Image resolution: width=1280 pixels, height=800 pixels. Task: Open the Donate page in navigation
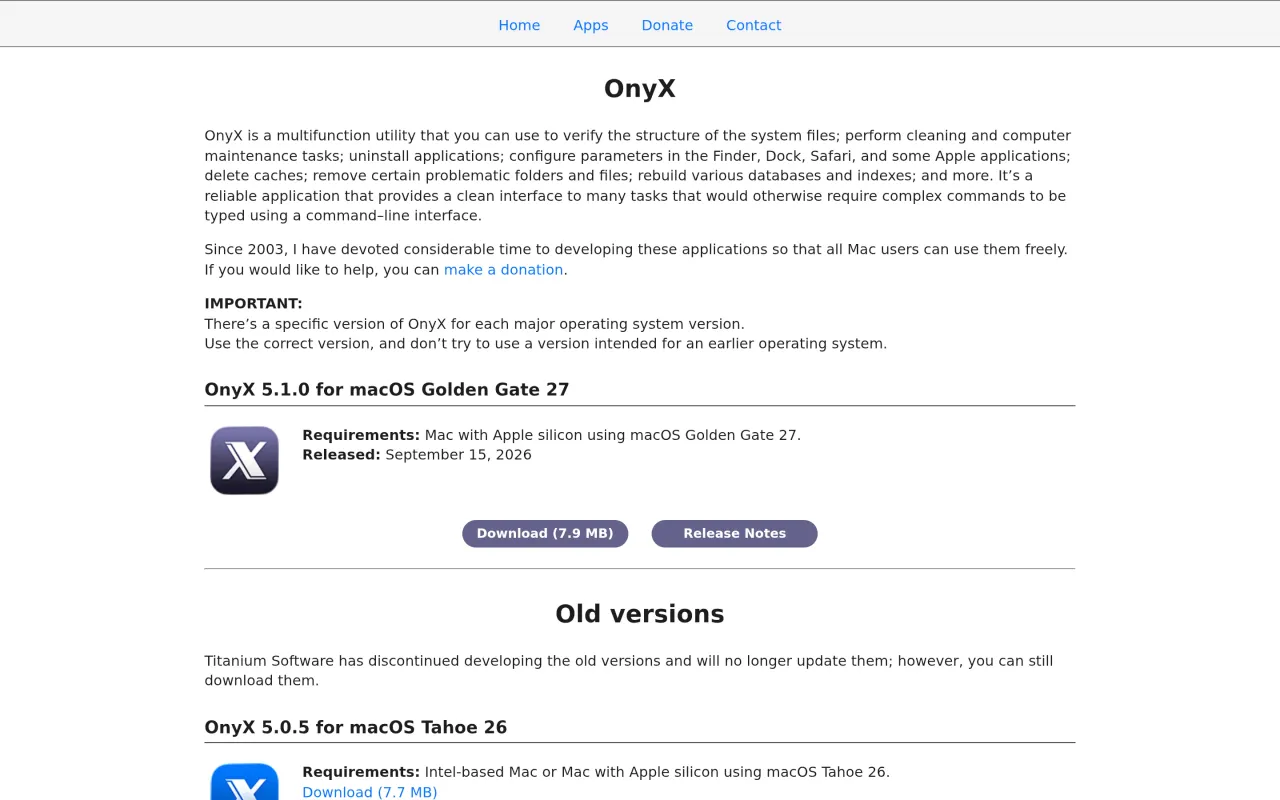coord(667,25)
